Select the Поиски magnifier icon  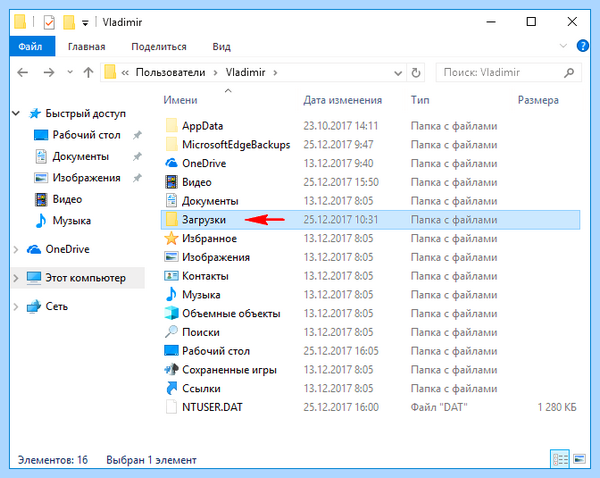[171, 331]
